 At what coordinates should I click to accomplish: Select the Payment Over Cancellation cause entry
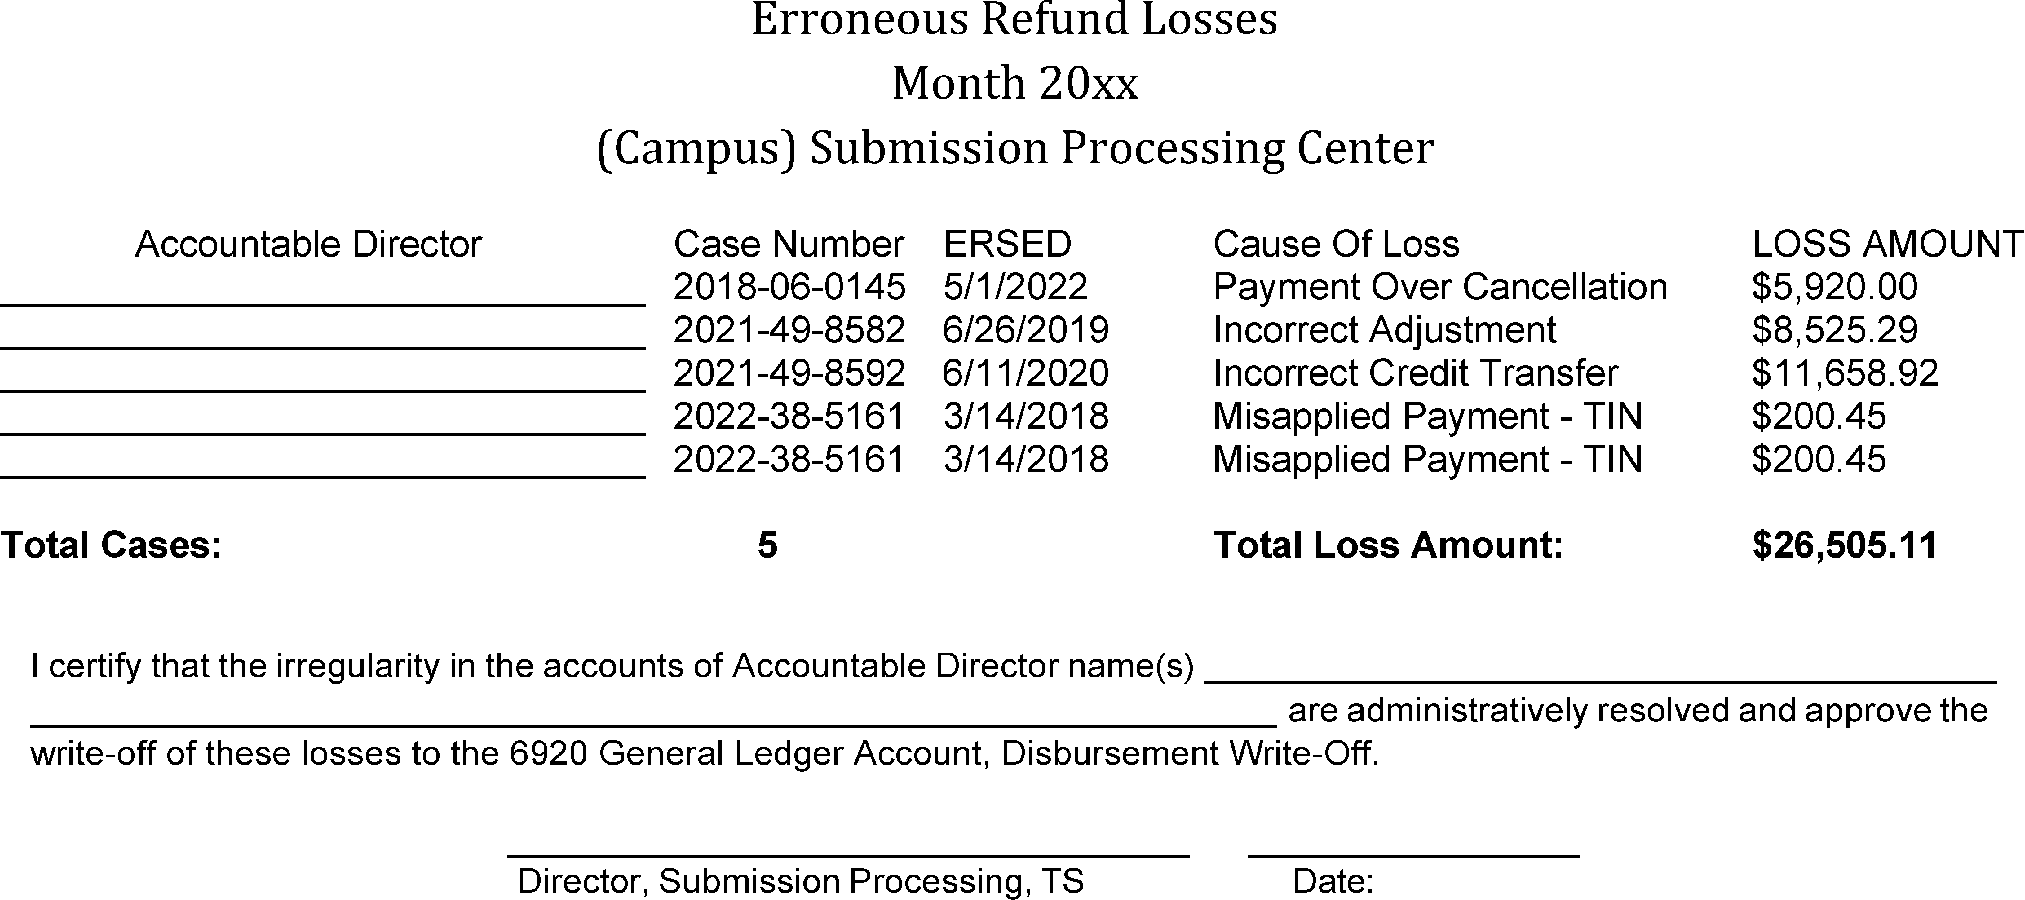click(x=1440, y=287)
